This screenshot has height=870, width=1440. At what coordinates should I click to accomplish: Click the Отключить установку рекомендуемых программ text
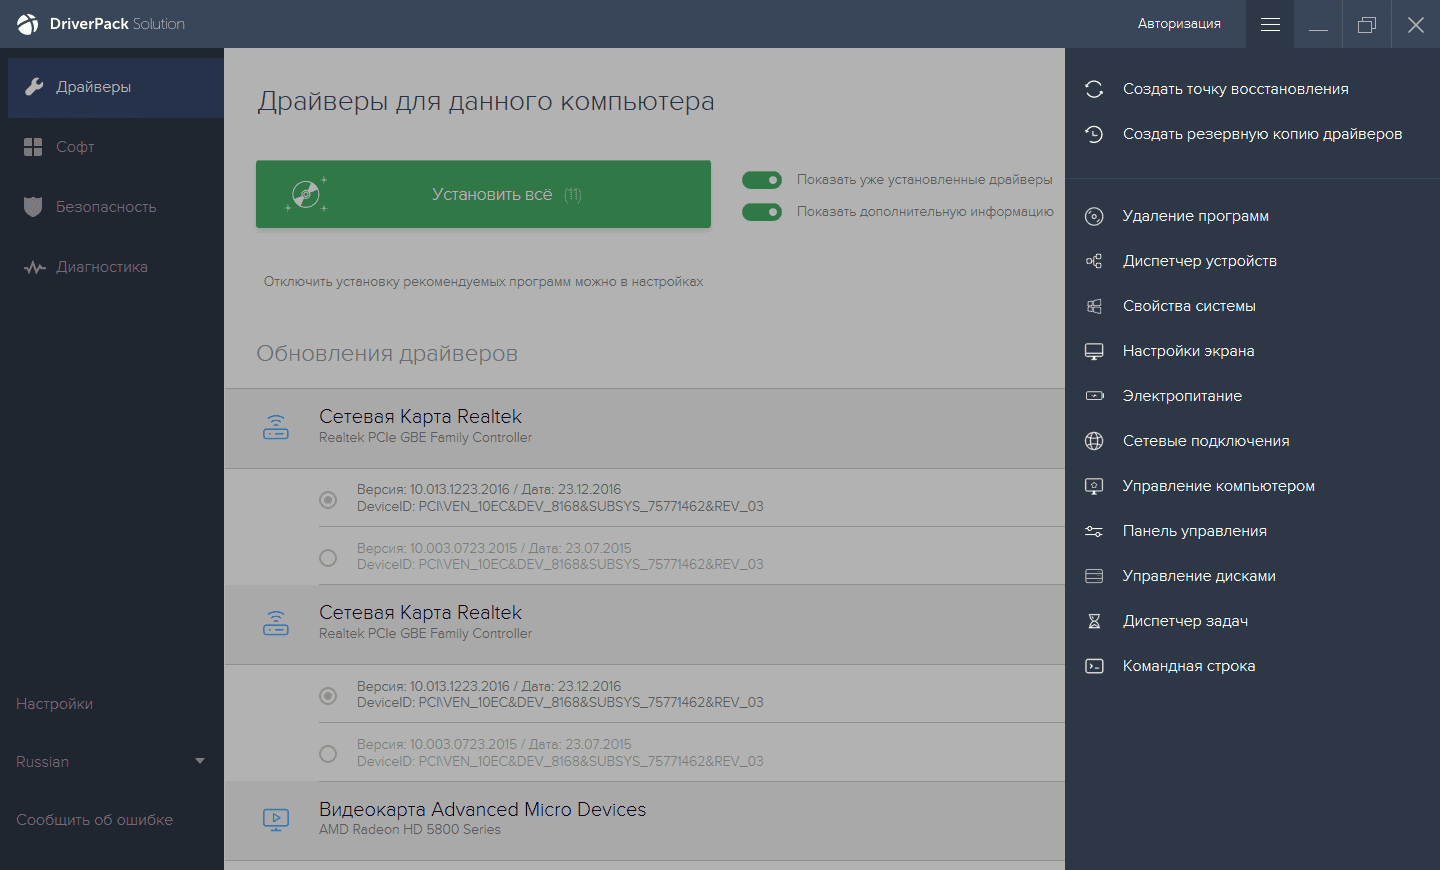[483, 282]
